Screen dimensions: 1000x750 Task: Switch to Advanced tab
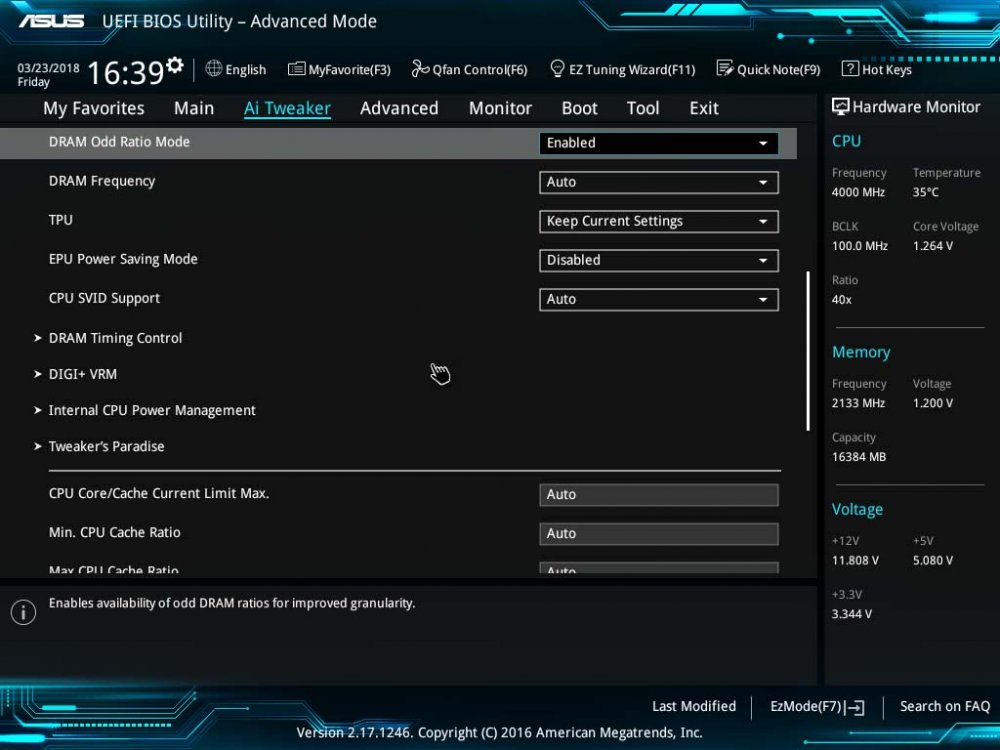click(x=399, y=108)
